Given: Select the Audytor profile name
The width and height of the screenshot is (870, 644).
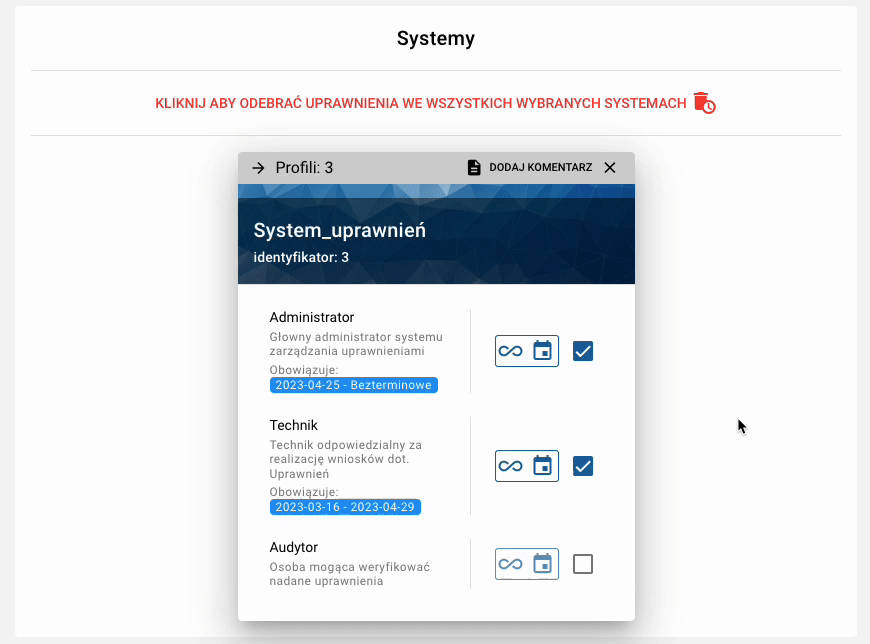Looking at the screenshot, I should point(294,547).
